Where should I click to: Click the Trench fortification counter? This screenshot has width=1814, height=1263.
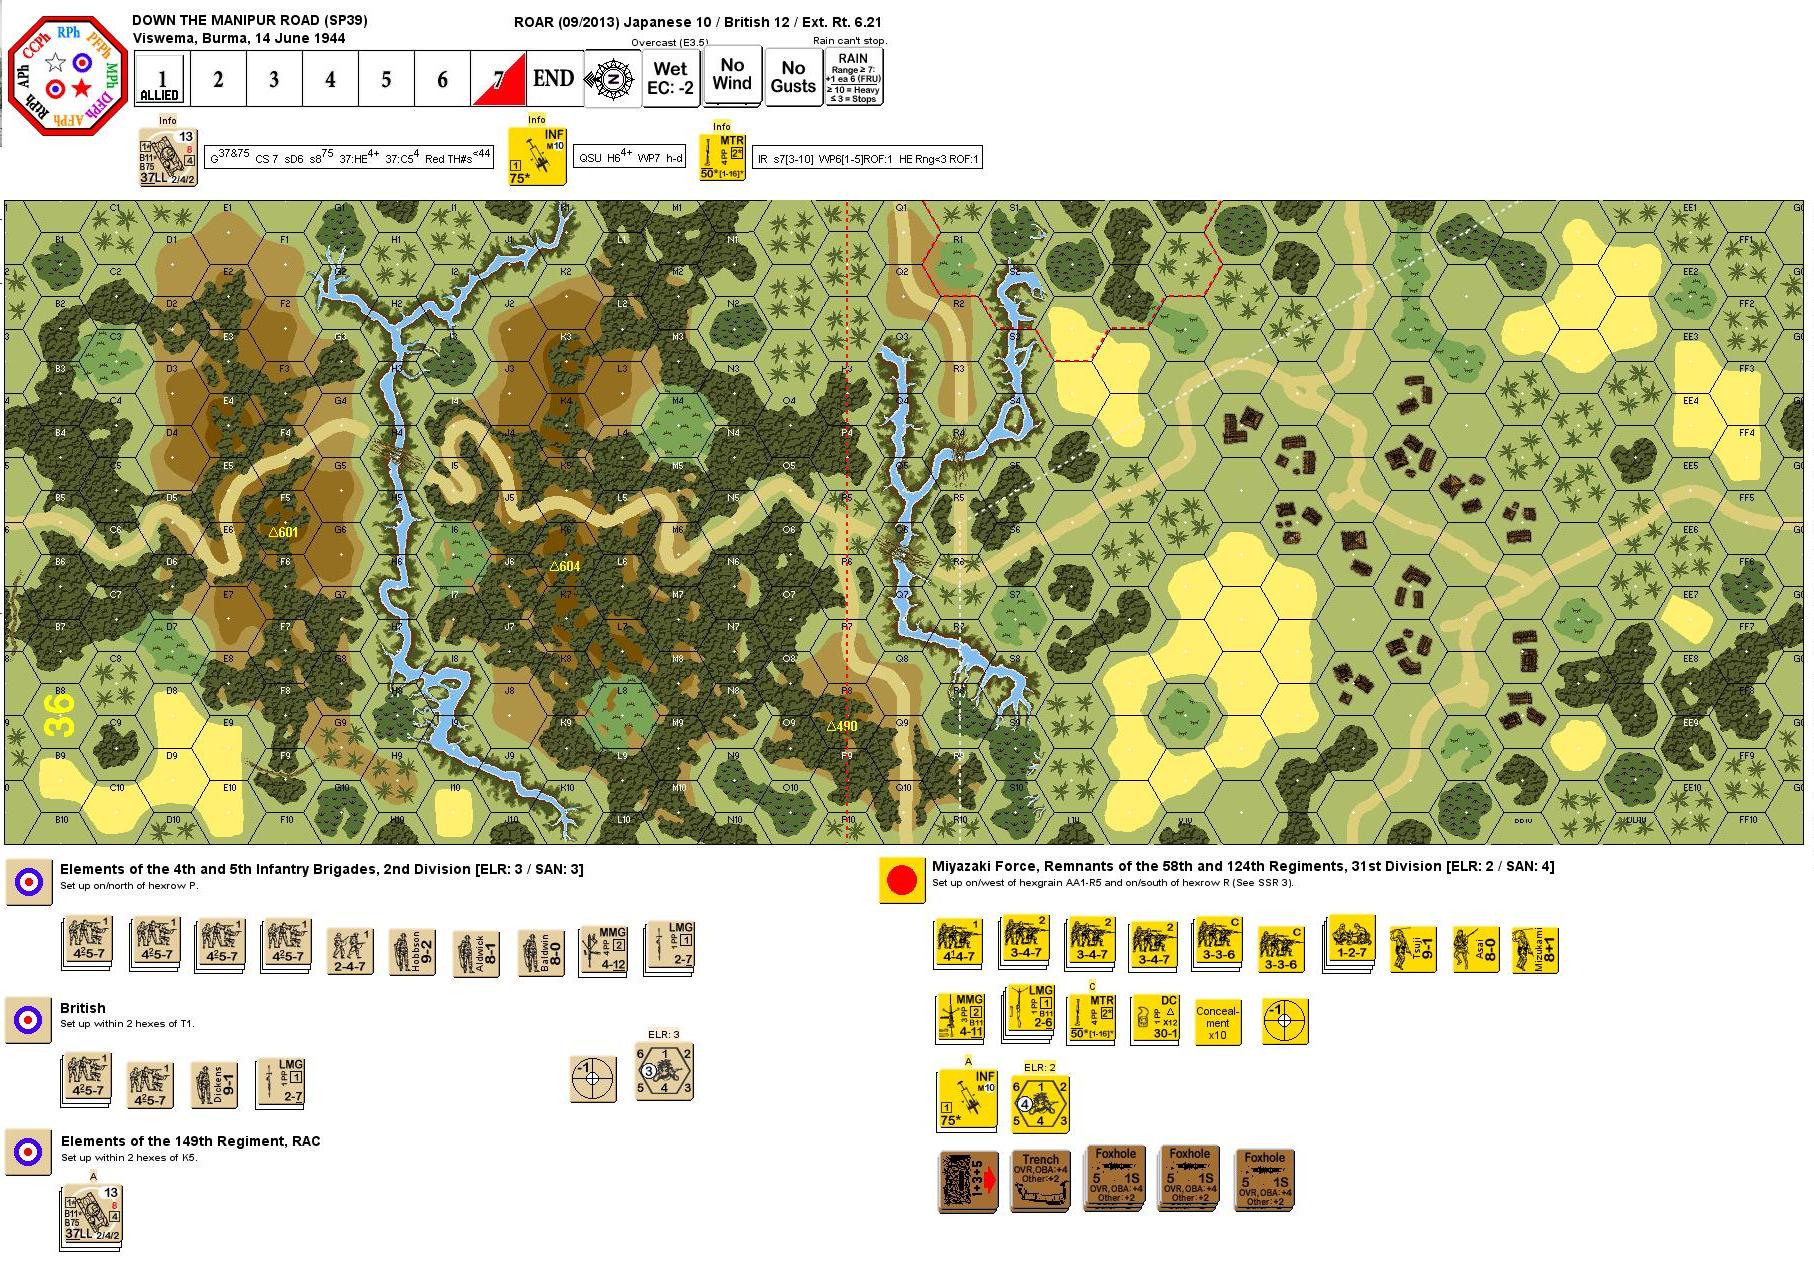pos(1041,1182)
